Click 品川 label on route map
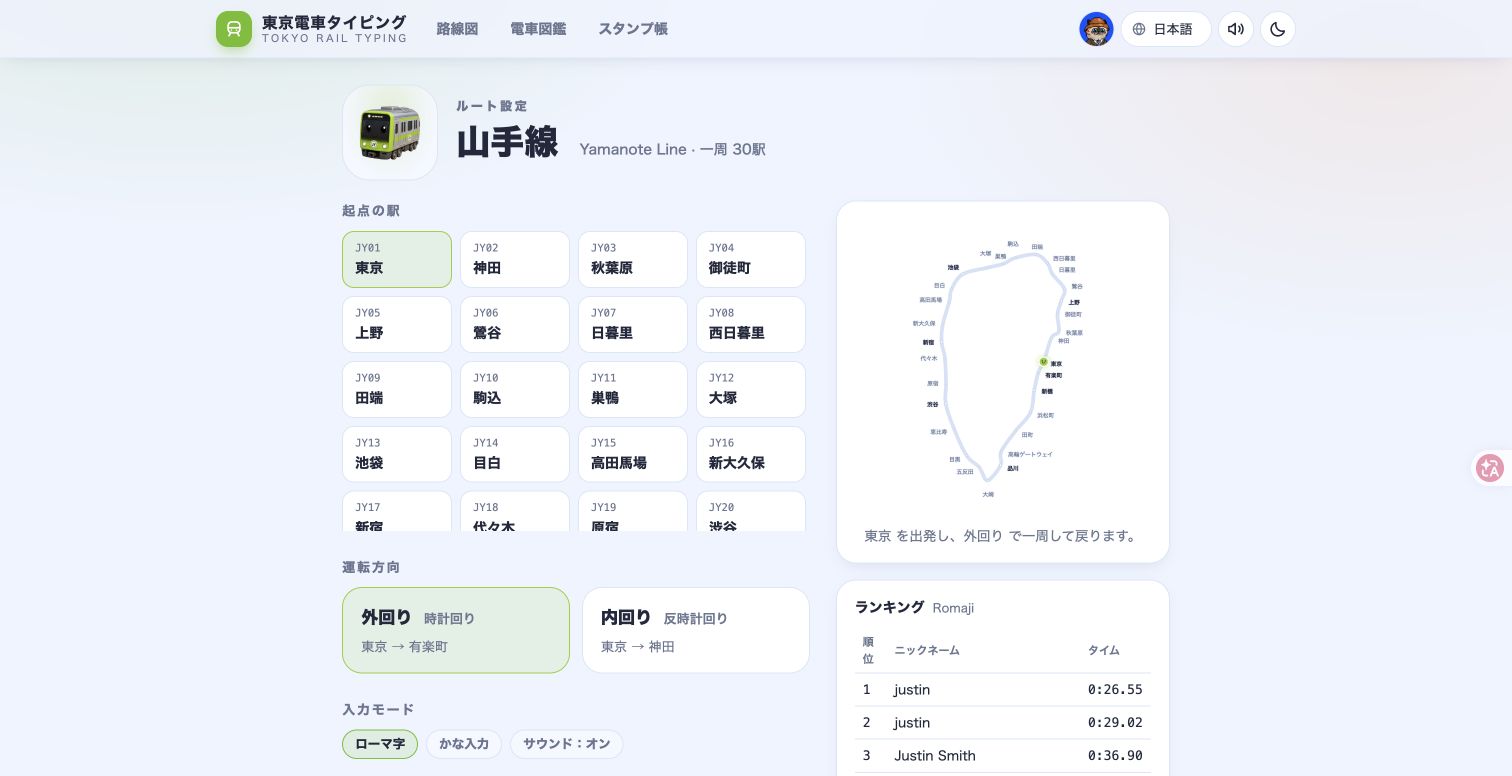 tap(1013, 468)
